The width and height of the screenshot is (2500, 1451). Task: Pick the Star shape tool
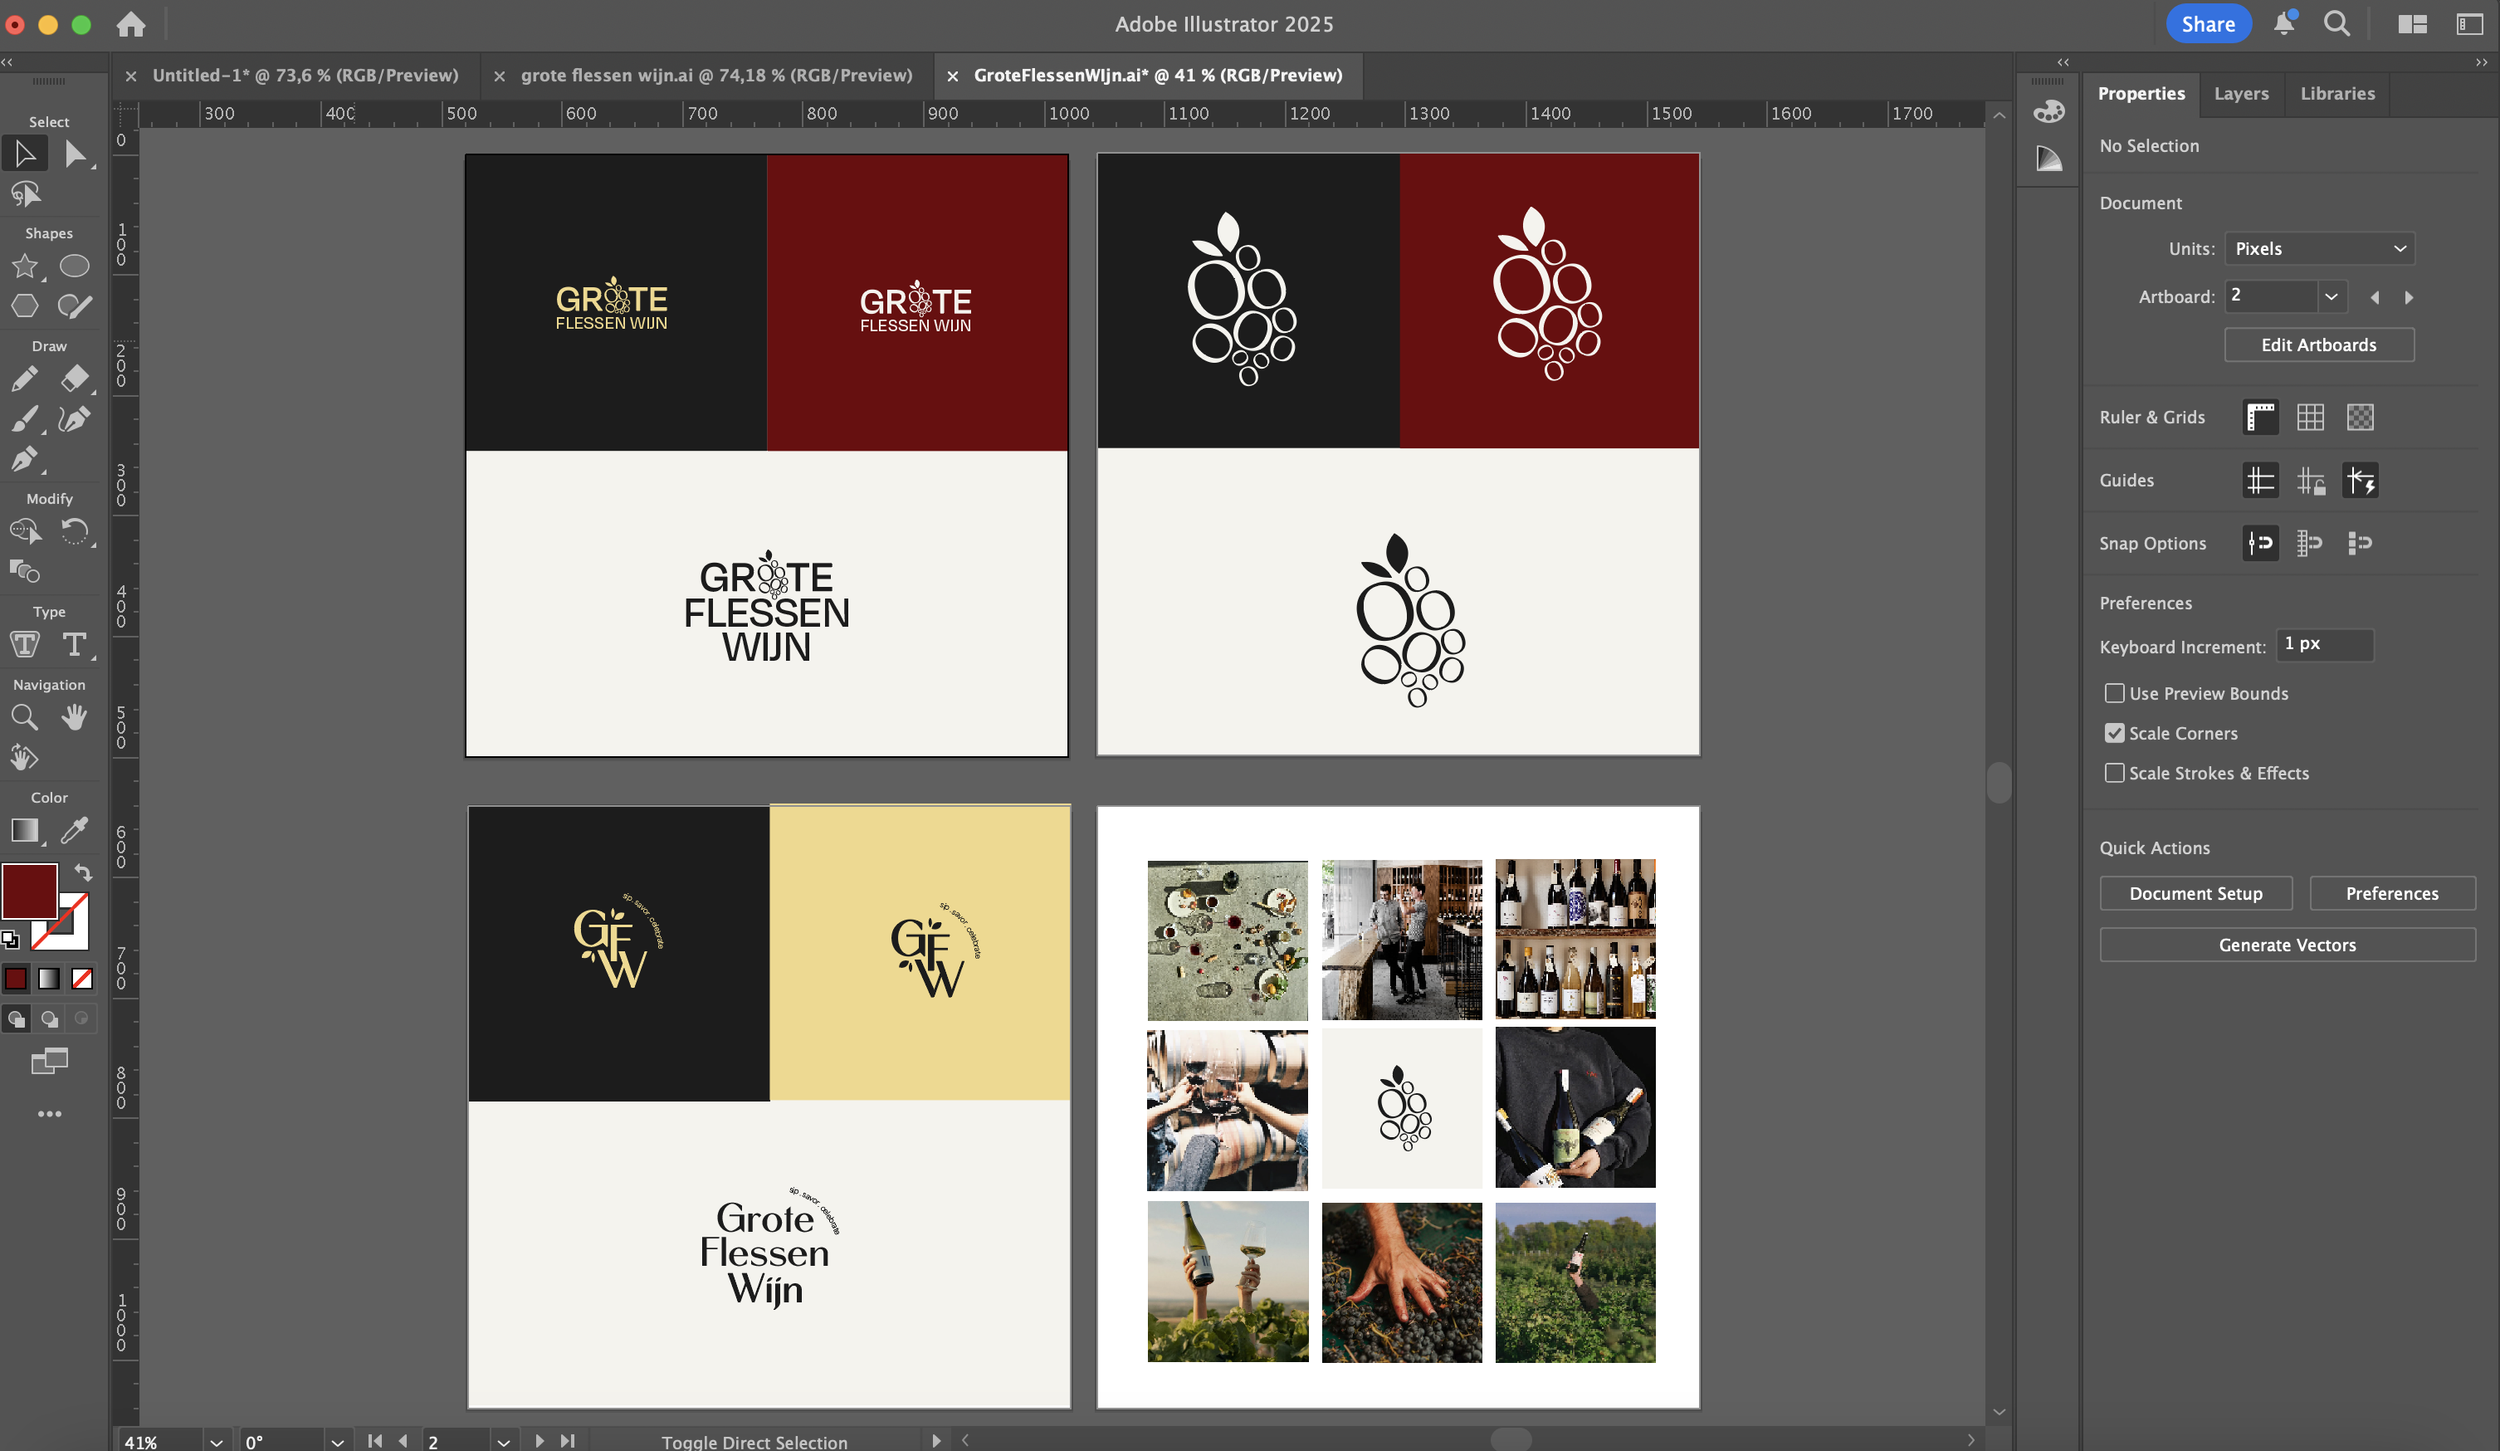tap(25, 266)
